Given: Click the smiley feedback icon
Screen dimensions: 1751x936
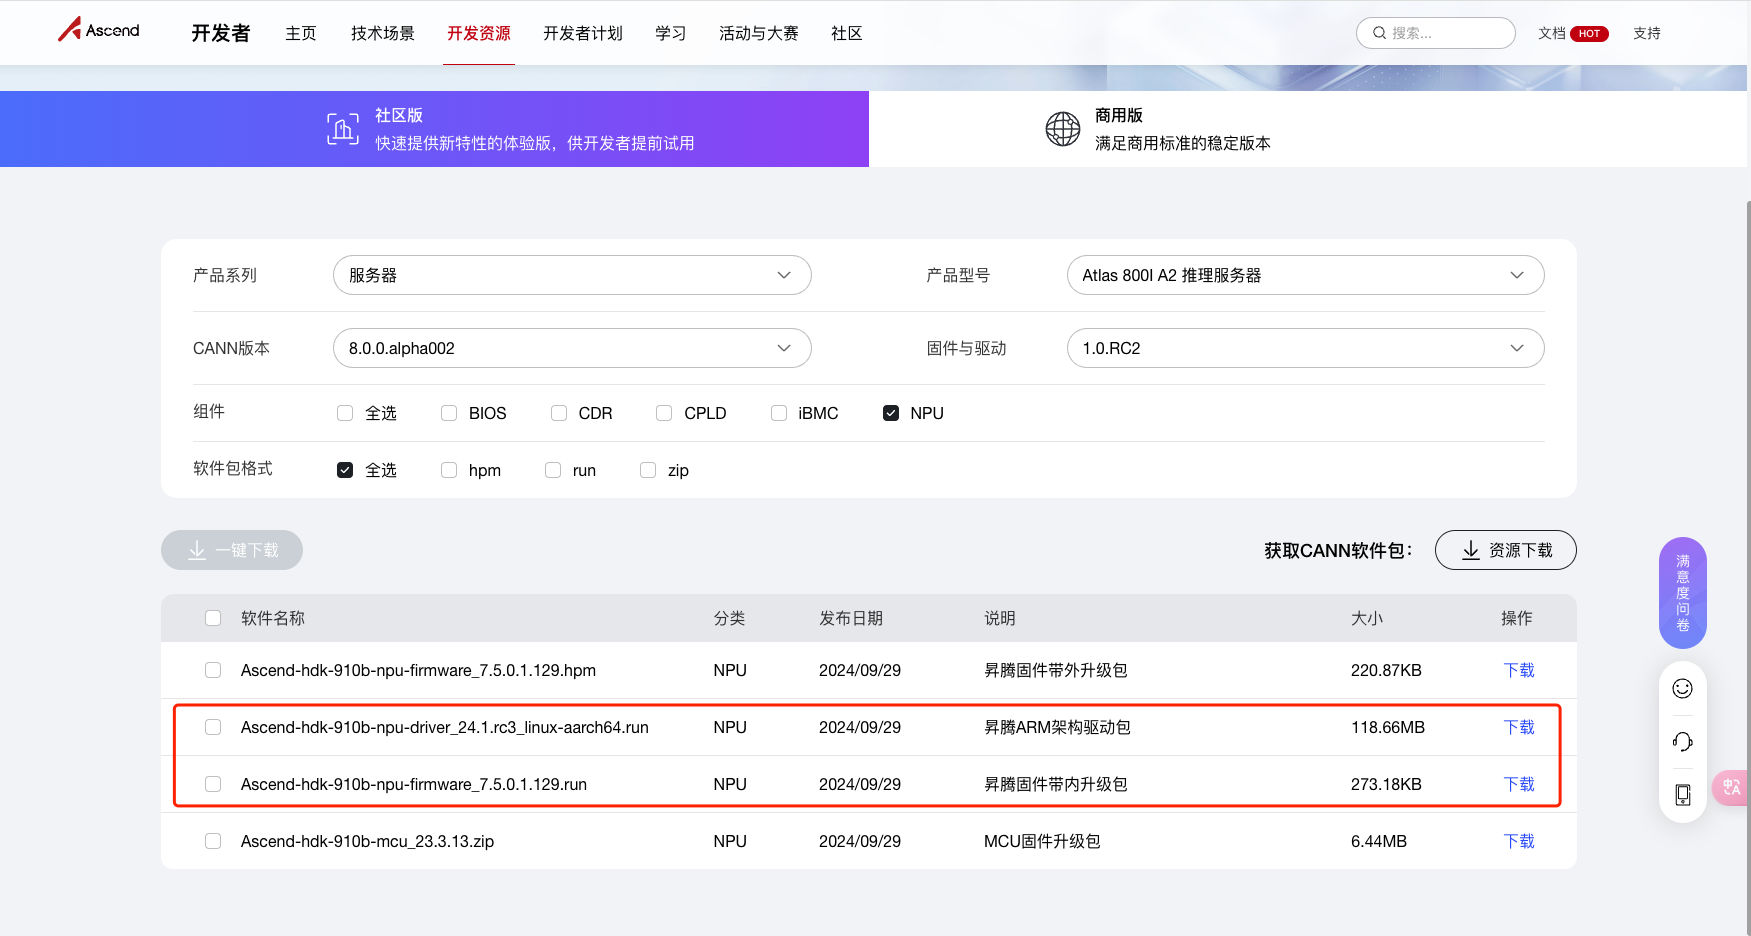Looking at the screenshot, I should tap(1682, 688).
